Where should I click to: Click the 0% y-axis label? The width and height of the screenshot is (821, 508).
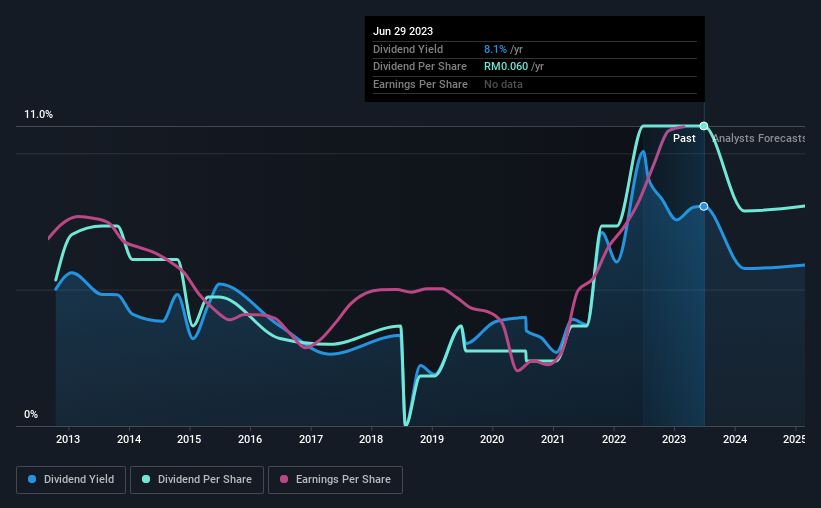point(31,414)
